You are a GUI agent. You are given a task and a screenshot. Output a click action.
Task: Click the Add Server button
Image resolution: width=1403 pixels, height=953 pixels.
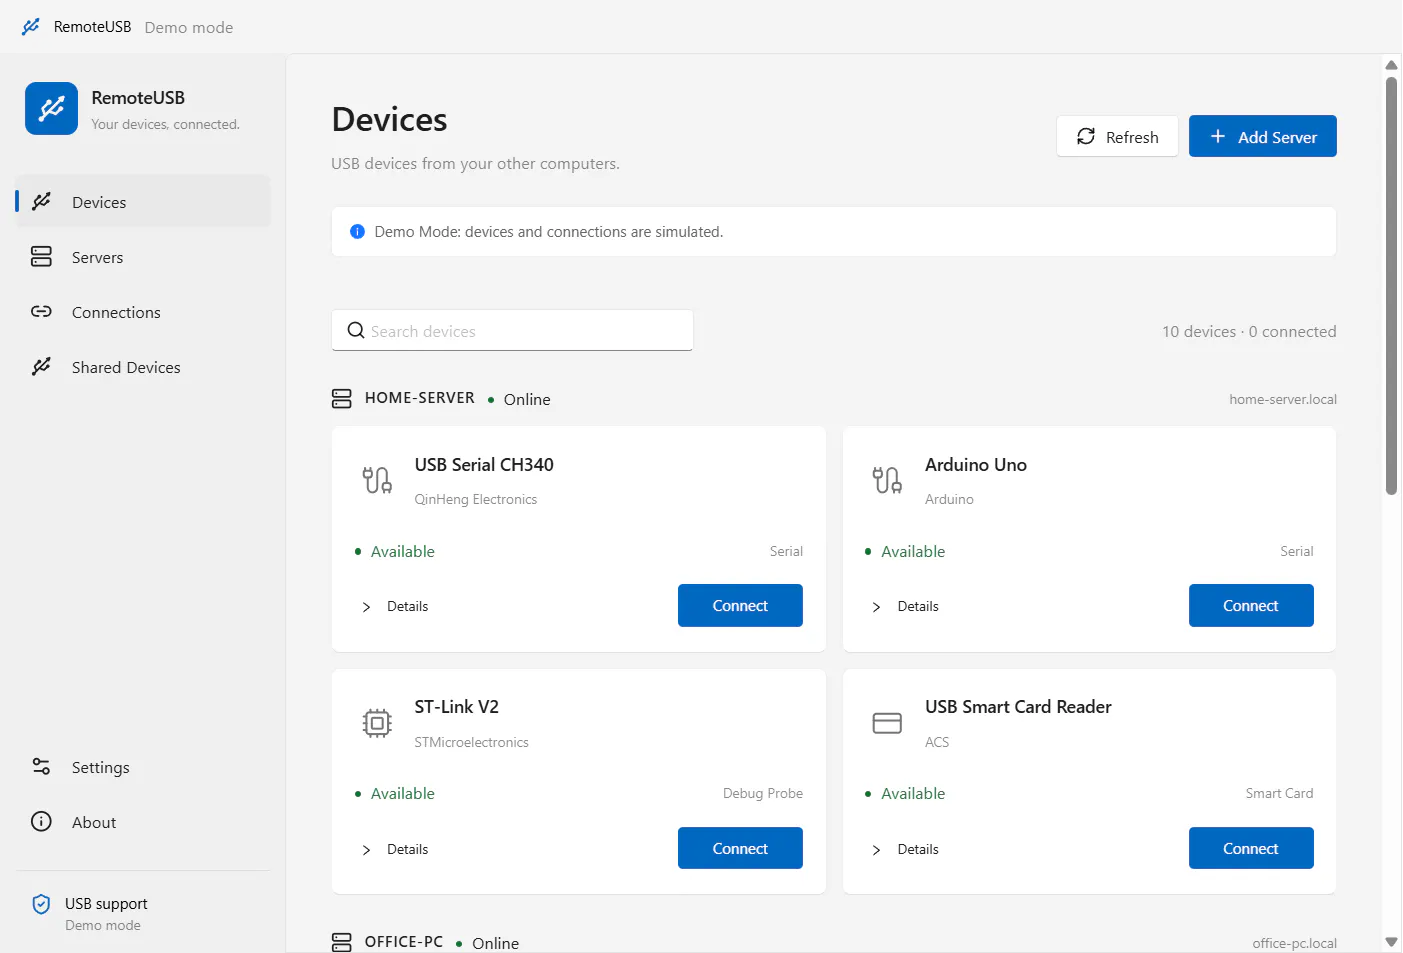(1262, 137)
